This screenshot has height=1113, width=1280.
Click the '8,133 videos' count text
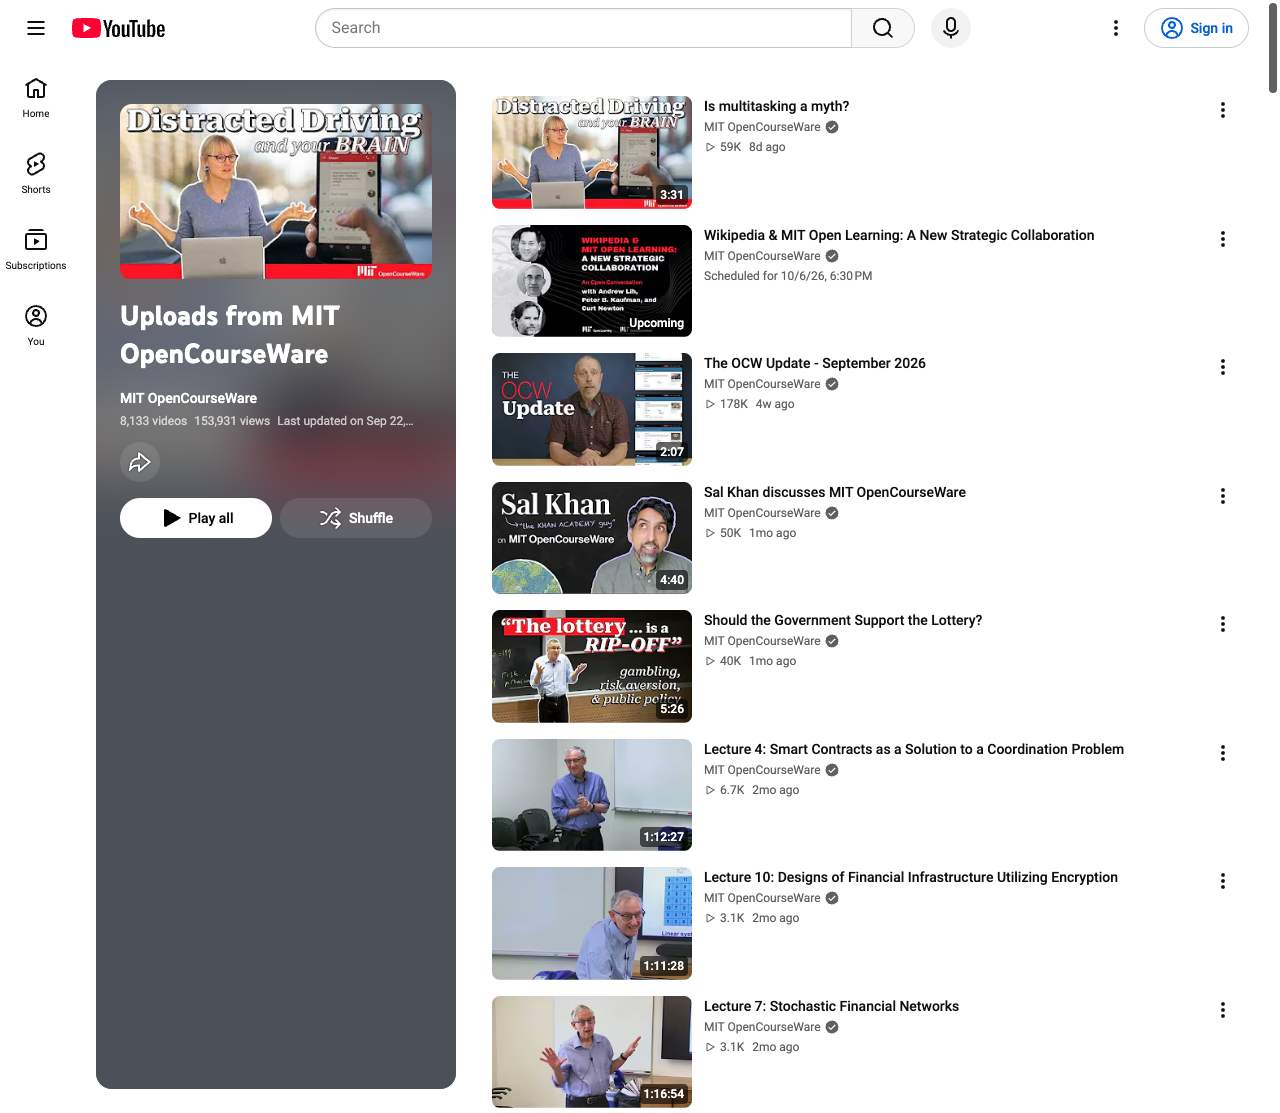[153, 421]
